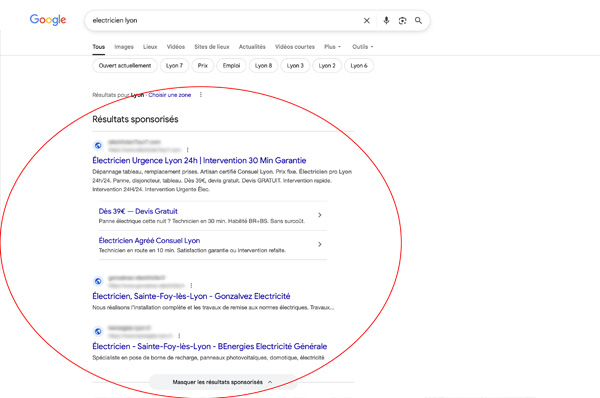Open Dès 39€ — Devis Gratuit sitelink

[x=138, y=211]
